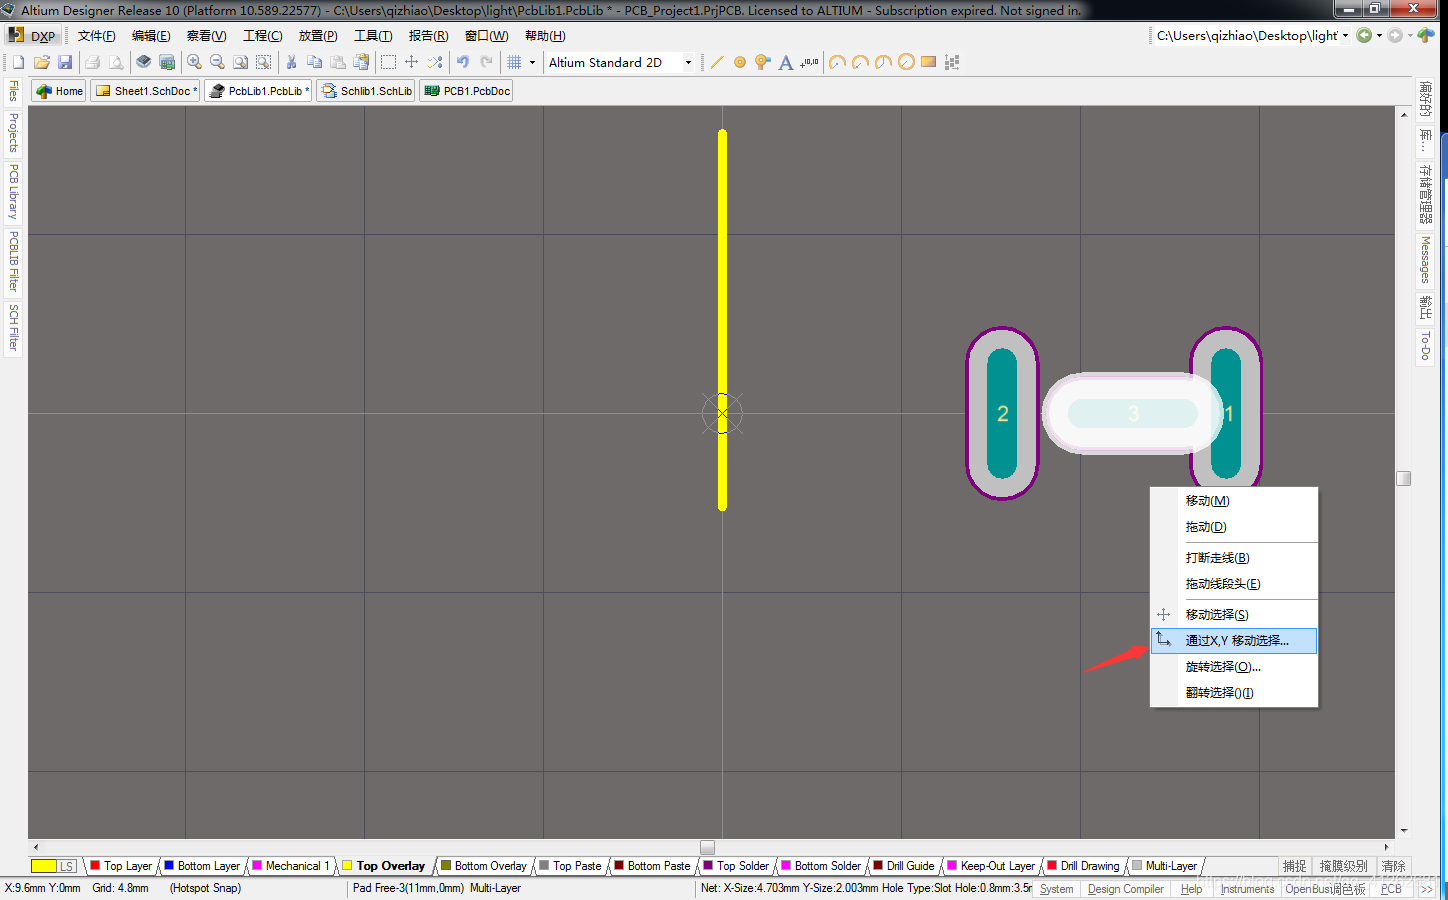The width and height of the screenshot is (1448, 900).
Task: Open the Projects side panel
Action: [x=13, y=132]
